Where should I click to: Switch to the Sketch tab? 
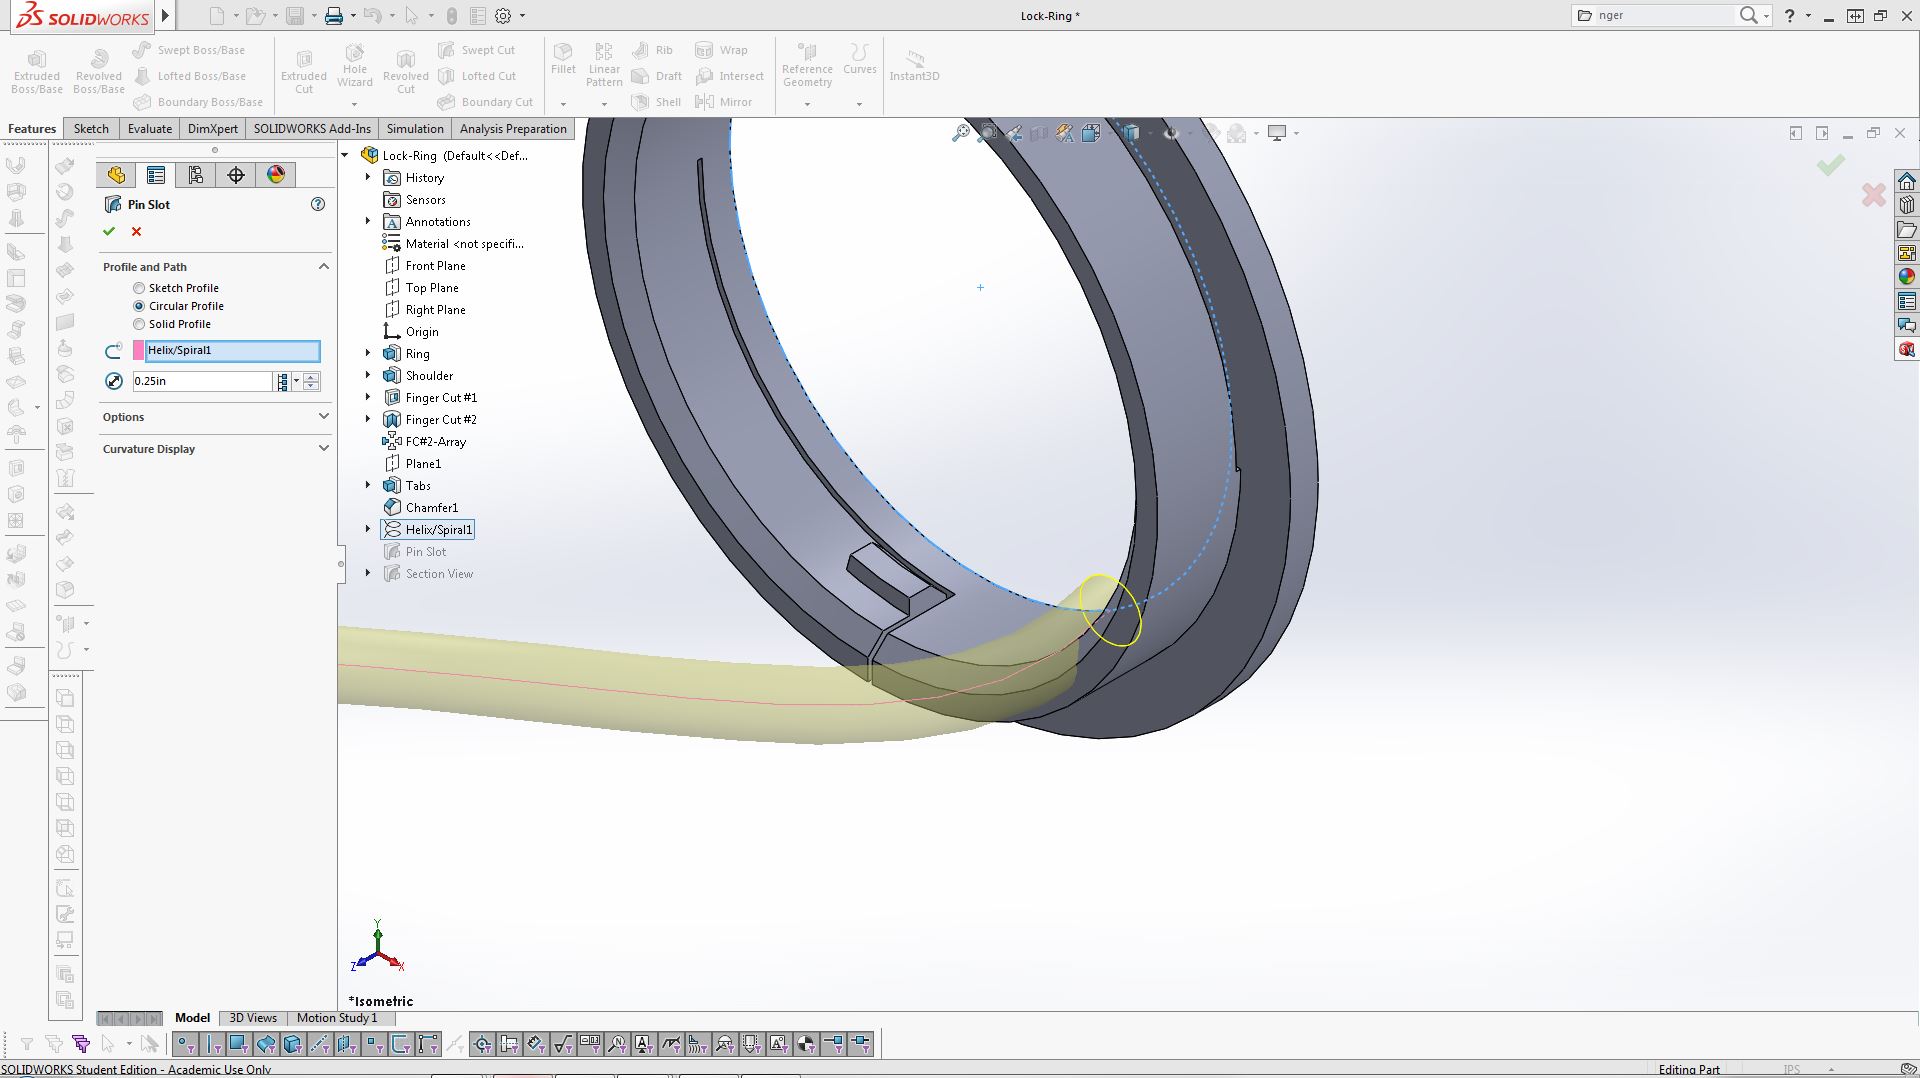tap(91, 129)
